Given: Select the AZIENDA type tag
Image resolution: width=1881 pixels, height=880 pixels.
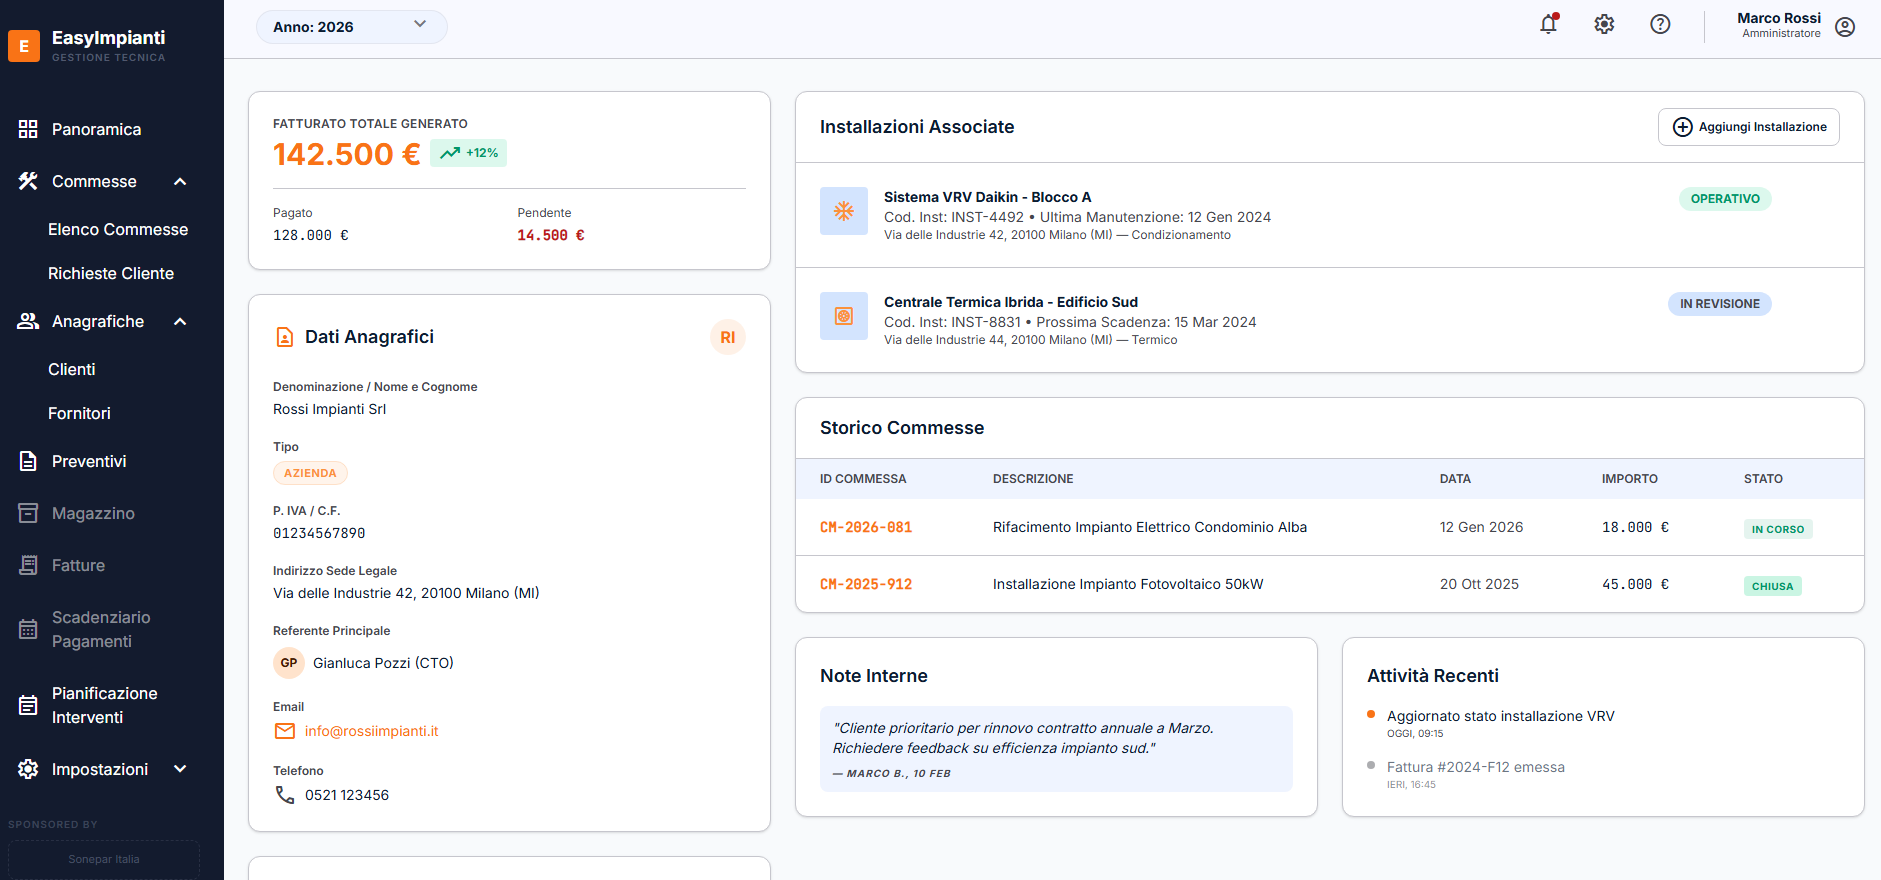Looking at the screenshot, I should pos(310,473).
